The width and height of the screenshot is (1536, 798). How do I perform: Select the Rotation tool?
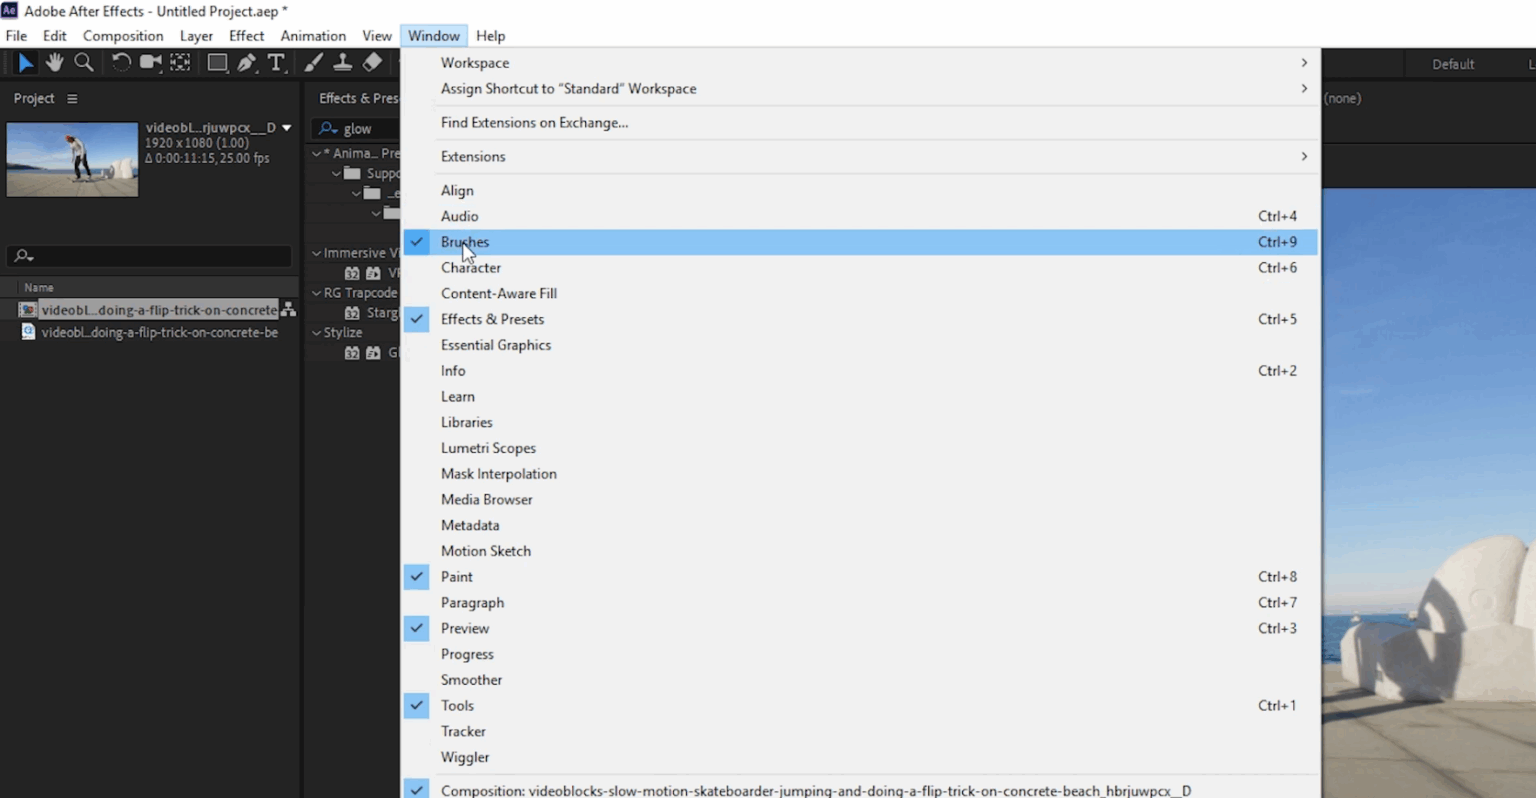[x=121, y=63]
